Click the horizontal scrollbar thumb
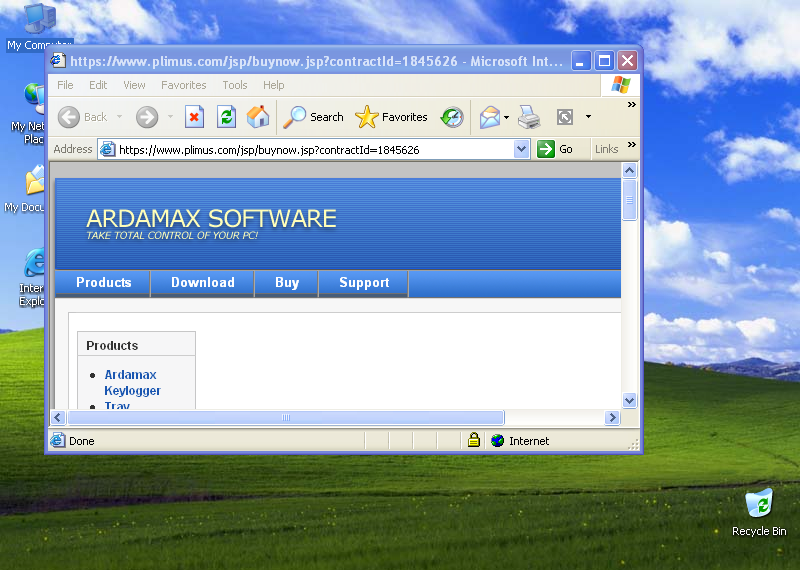The height and width of the screenshot is (570, 800). tap(286, 417)
